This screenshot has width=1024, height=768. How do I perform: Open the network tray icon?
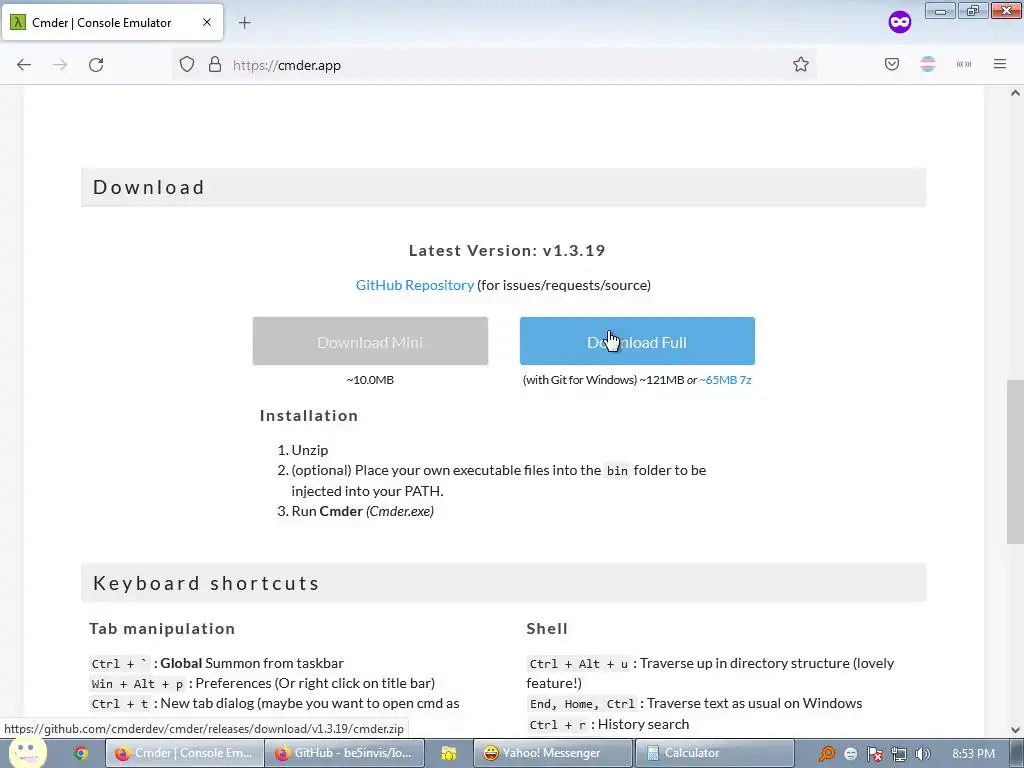899,754
